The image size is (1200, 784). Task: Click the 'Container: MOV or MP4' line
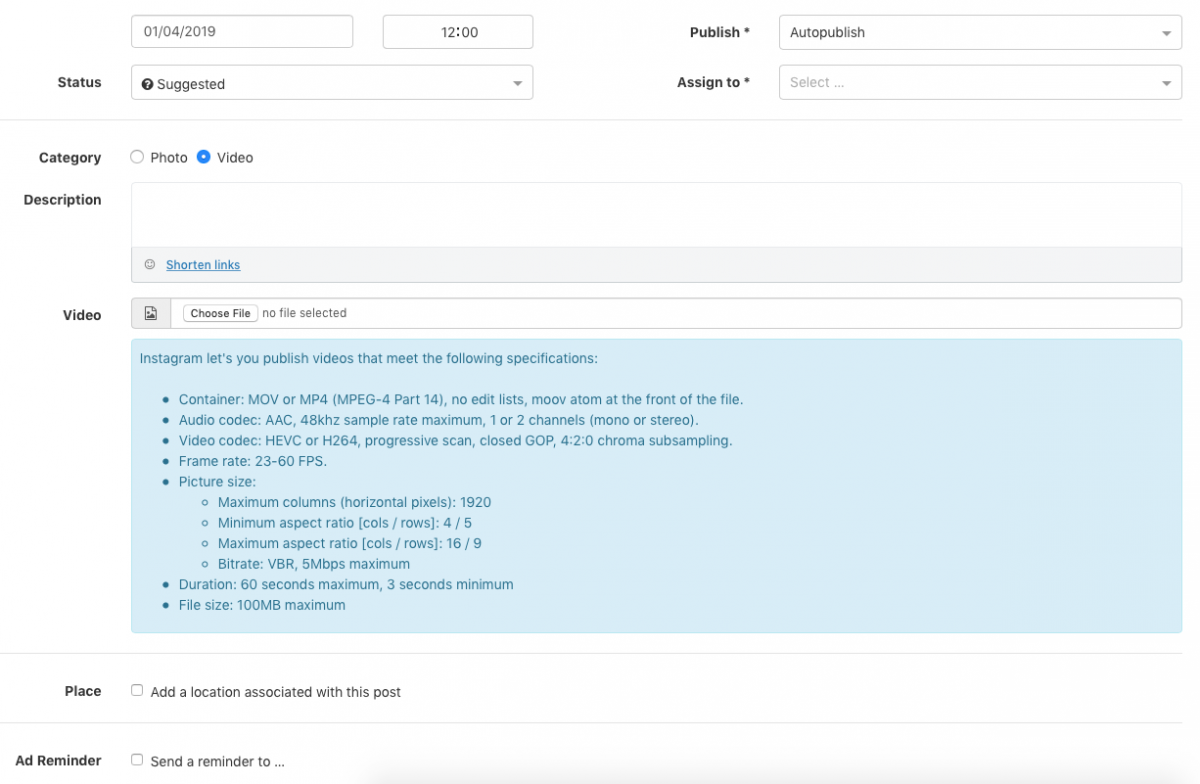click(x=461, y=399)
